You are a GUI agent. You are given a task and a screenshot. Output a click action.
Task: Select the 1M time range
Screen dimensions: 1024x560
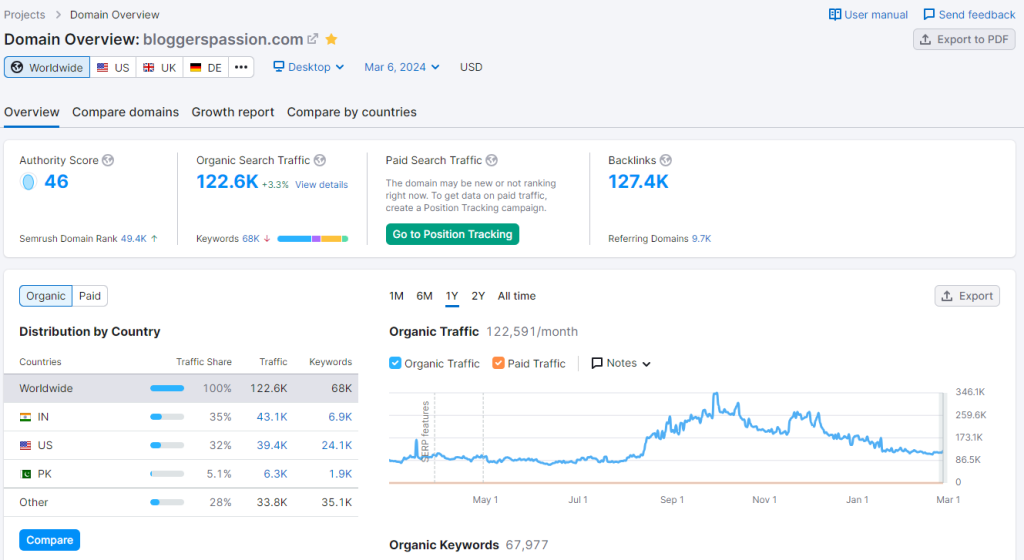tap(396, 296)
